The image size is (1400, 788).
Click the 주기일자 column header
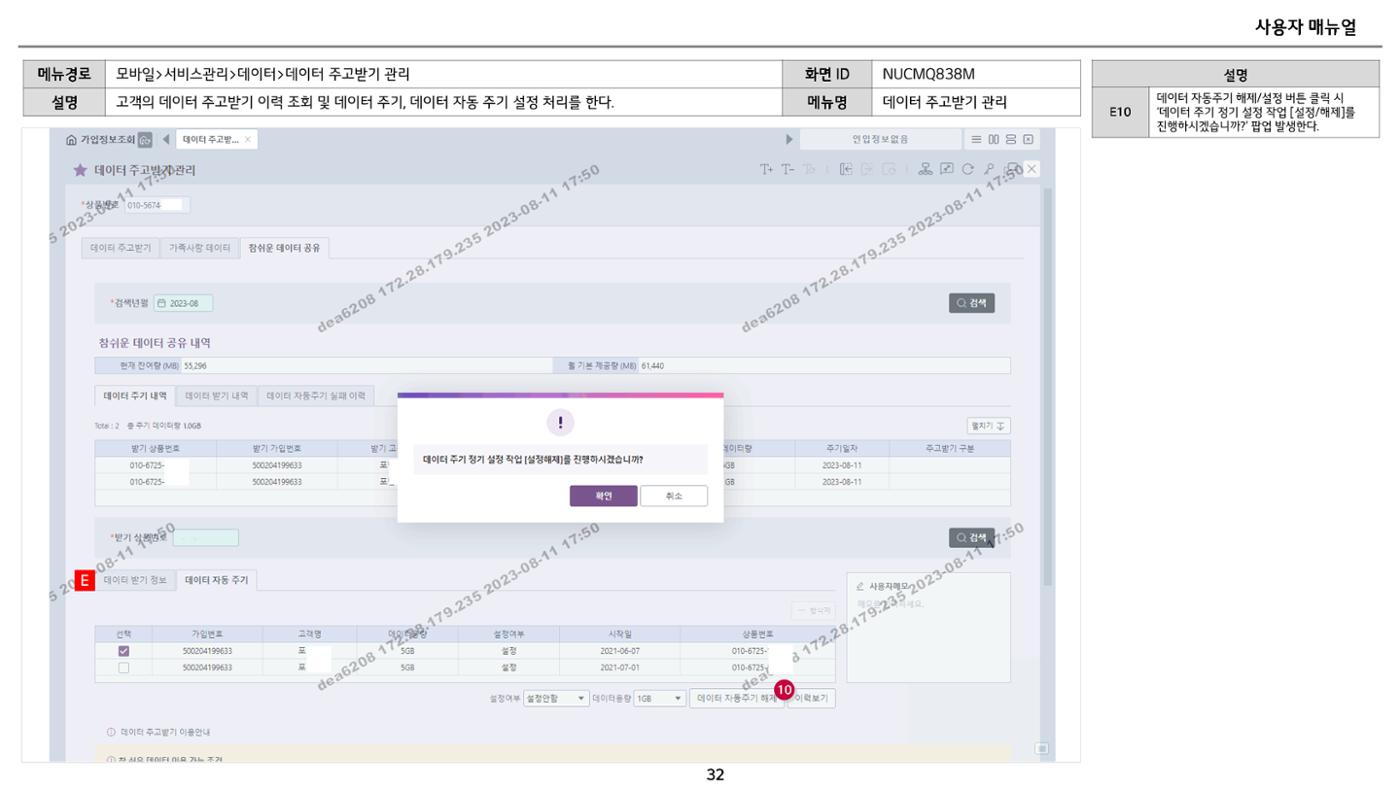point(842,449)
